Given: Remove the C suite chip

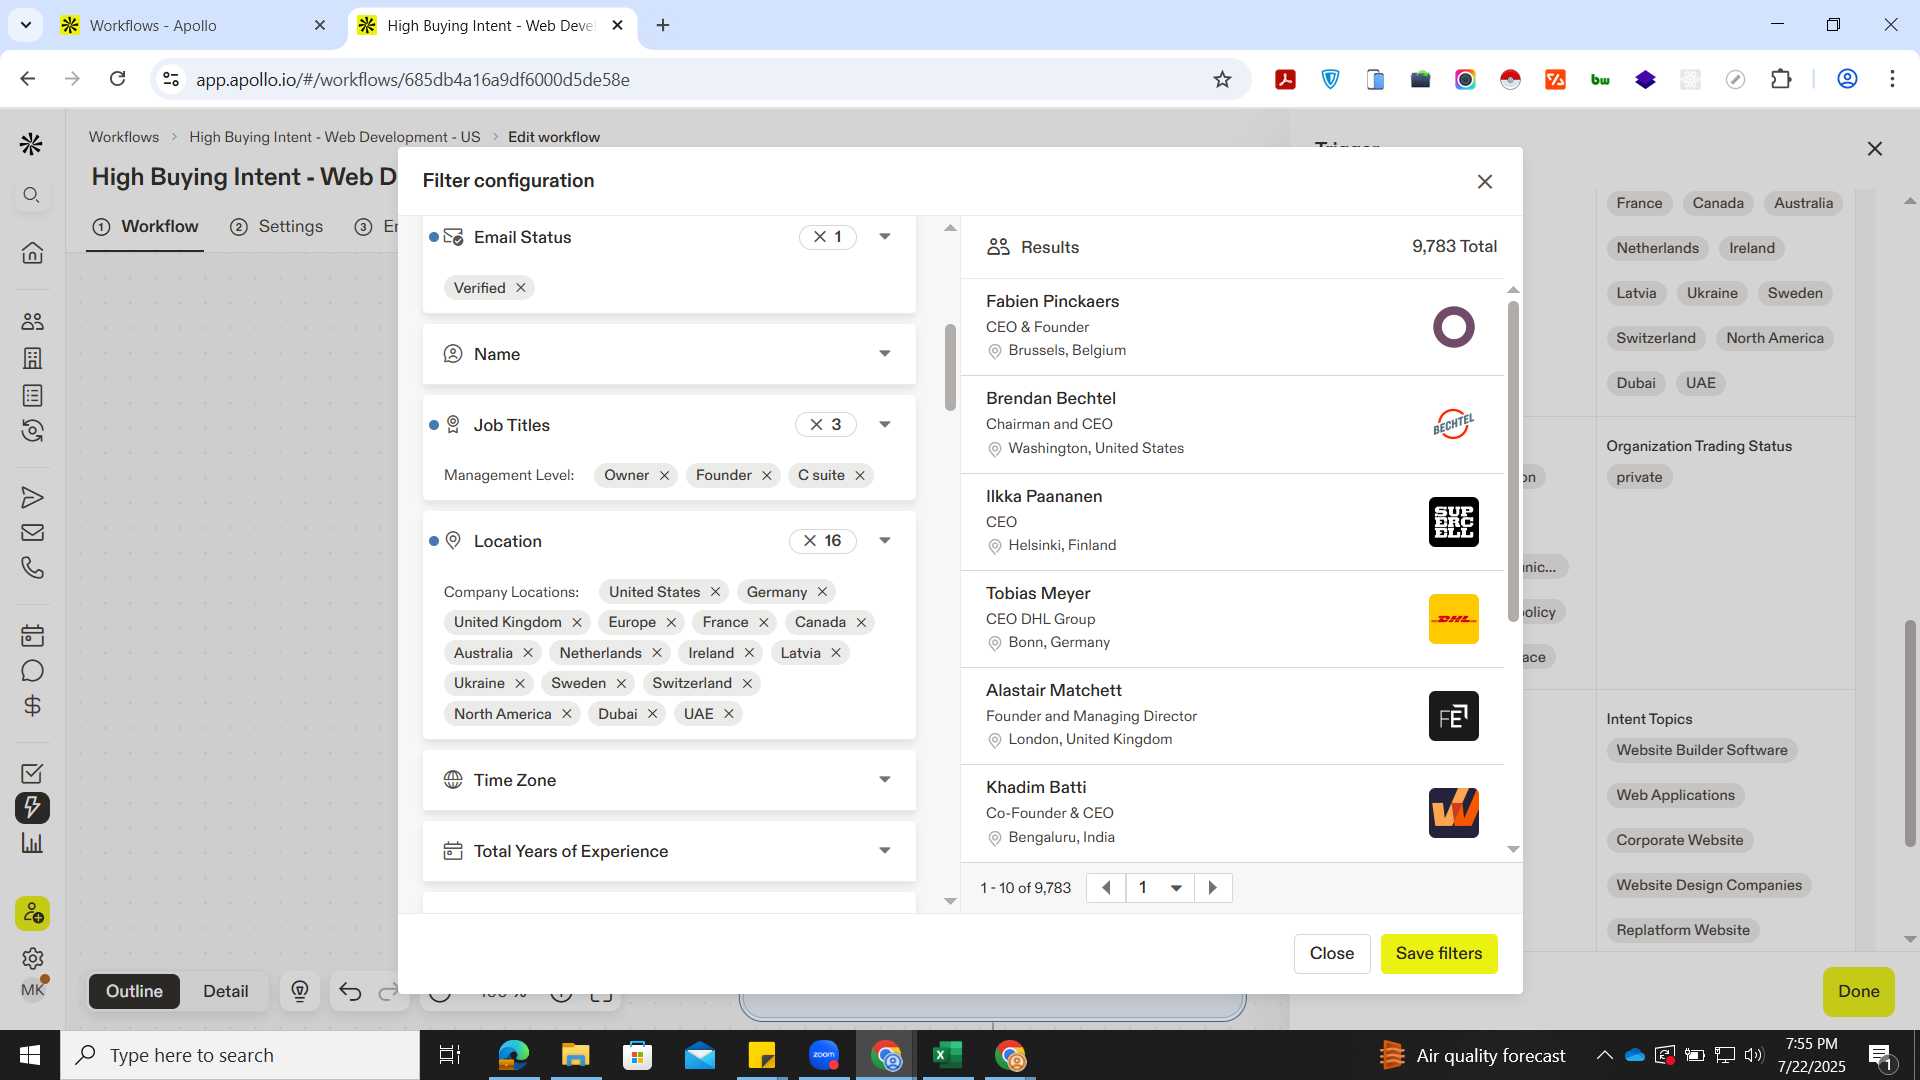Looking at the screenshot, I should click(x=860, y=475).
